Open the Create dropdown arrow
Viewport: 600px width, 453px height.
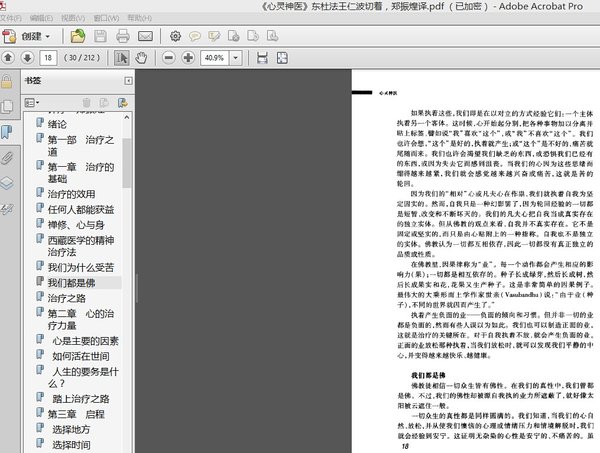pyautogui.click(x=48, y=37)
